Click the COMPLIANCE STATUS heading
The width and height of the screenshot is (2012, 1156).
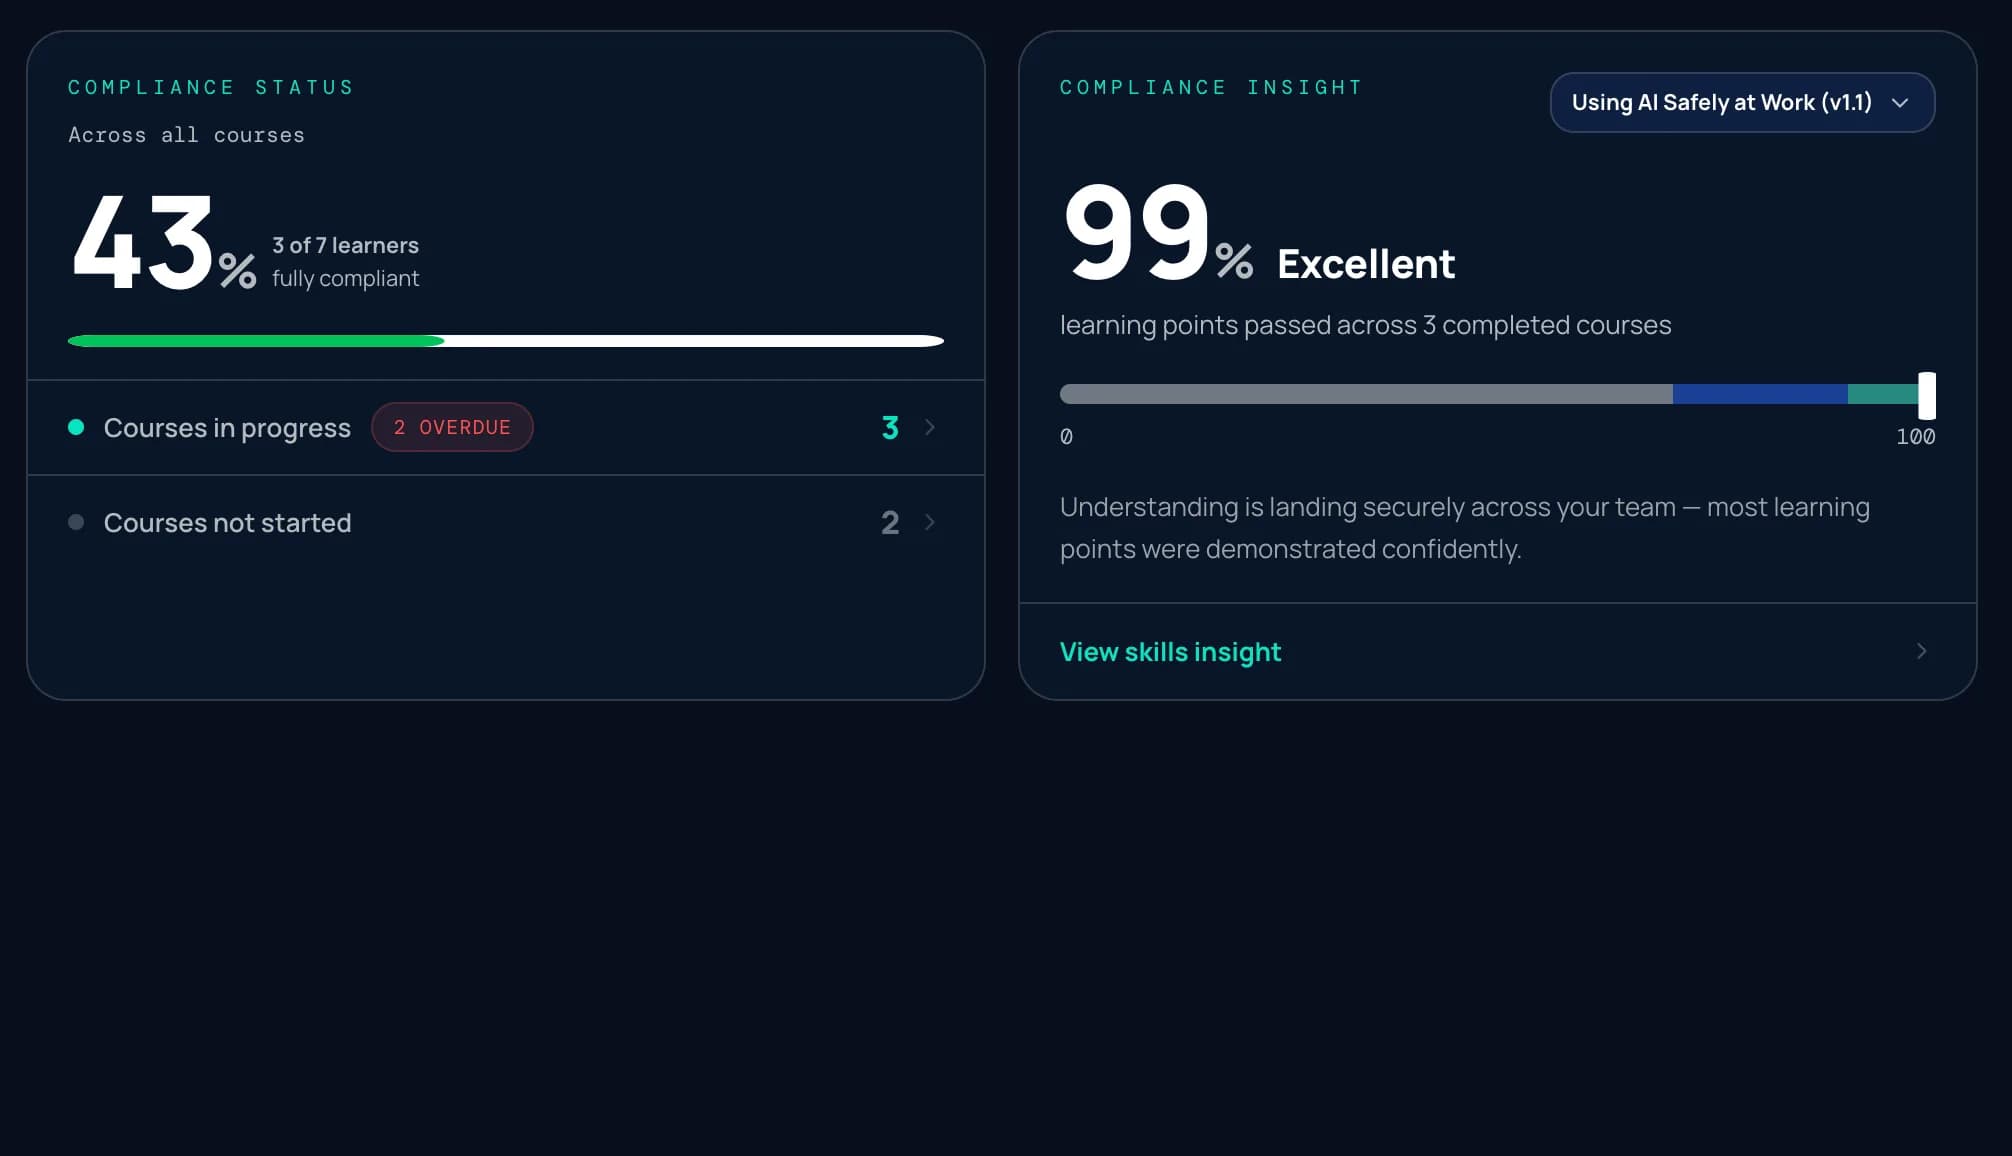point(211,87)
